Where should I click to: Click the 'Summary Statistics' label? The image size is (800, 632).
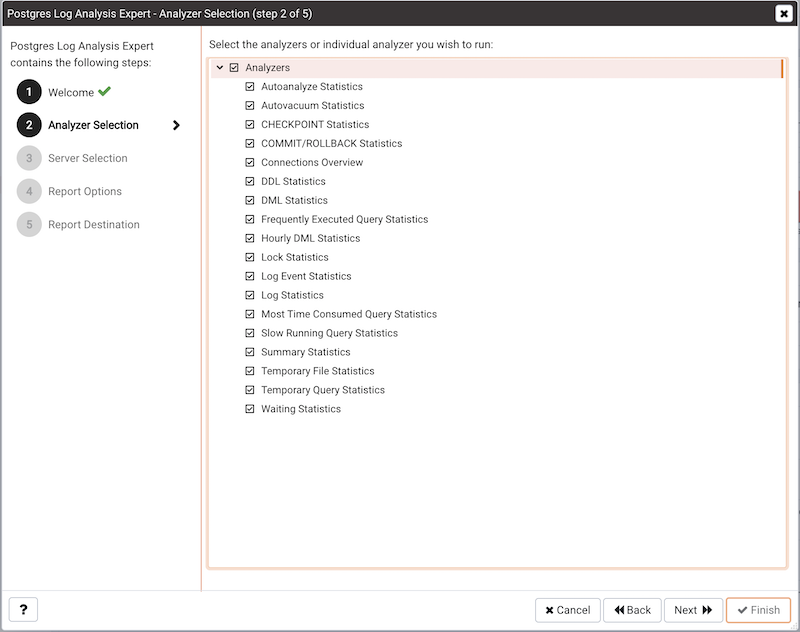pos(306,352)
